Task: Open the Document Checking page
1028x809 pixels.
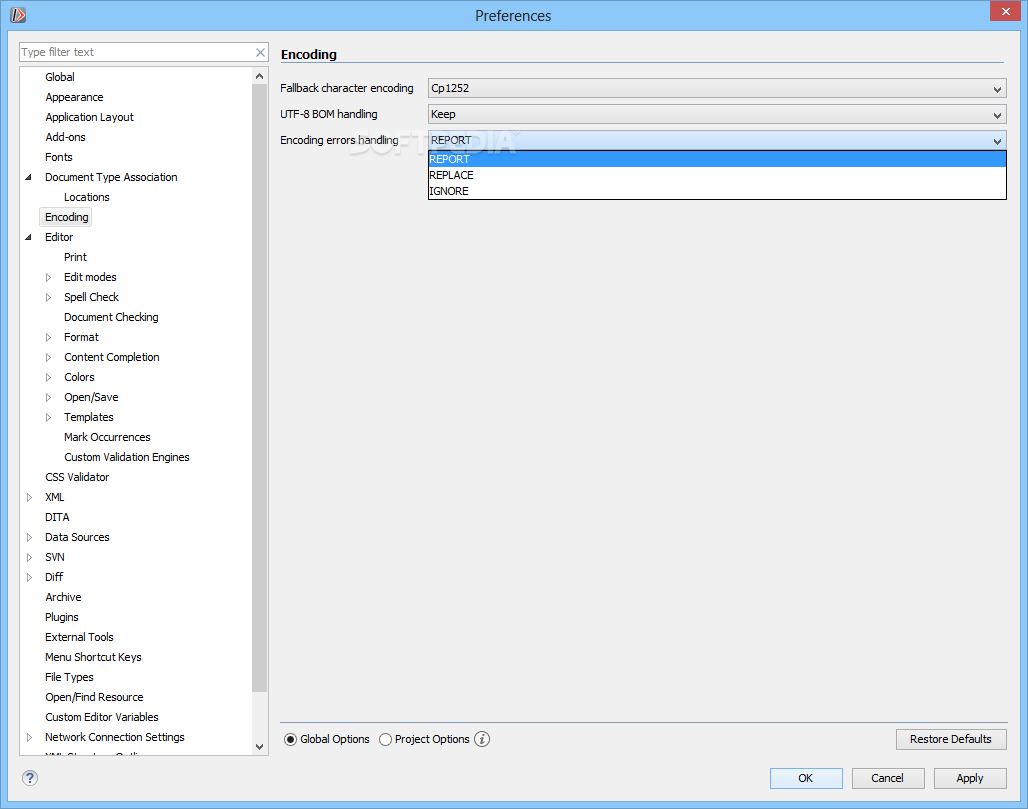Action: 111,317
